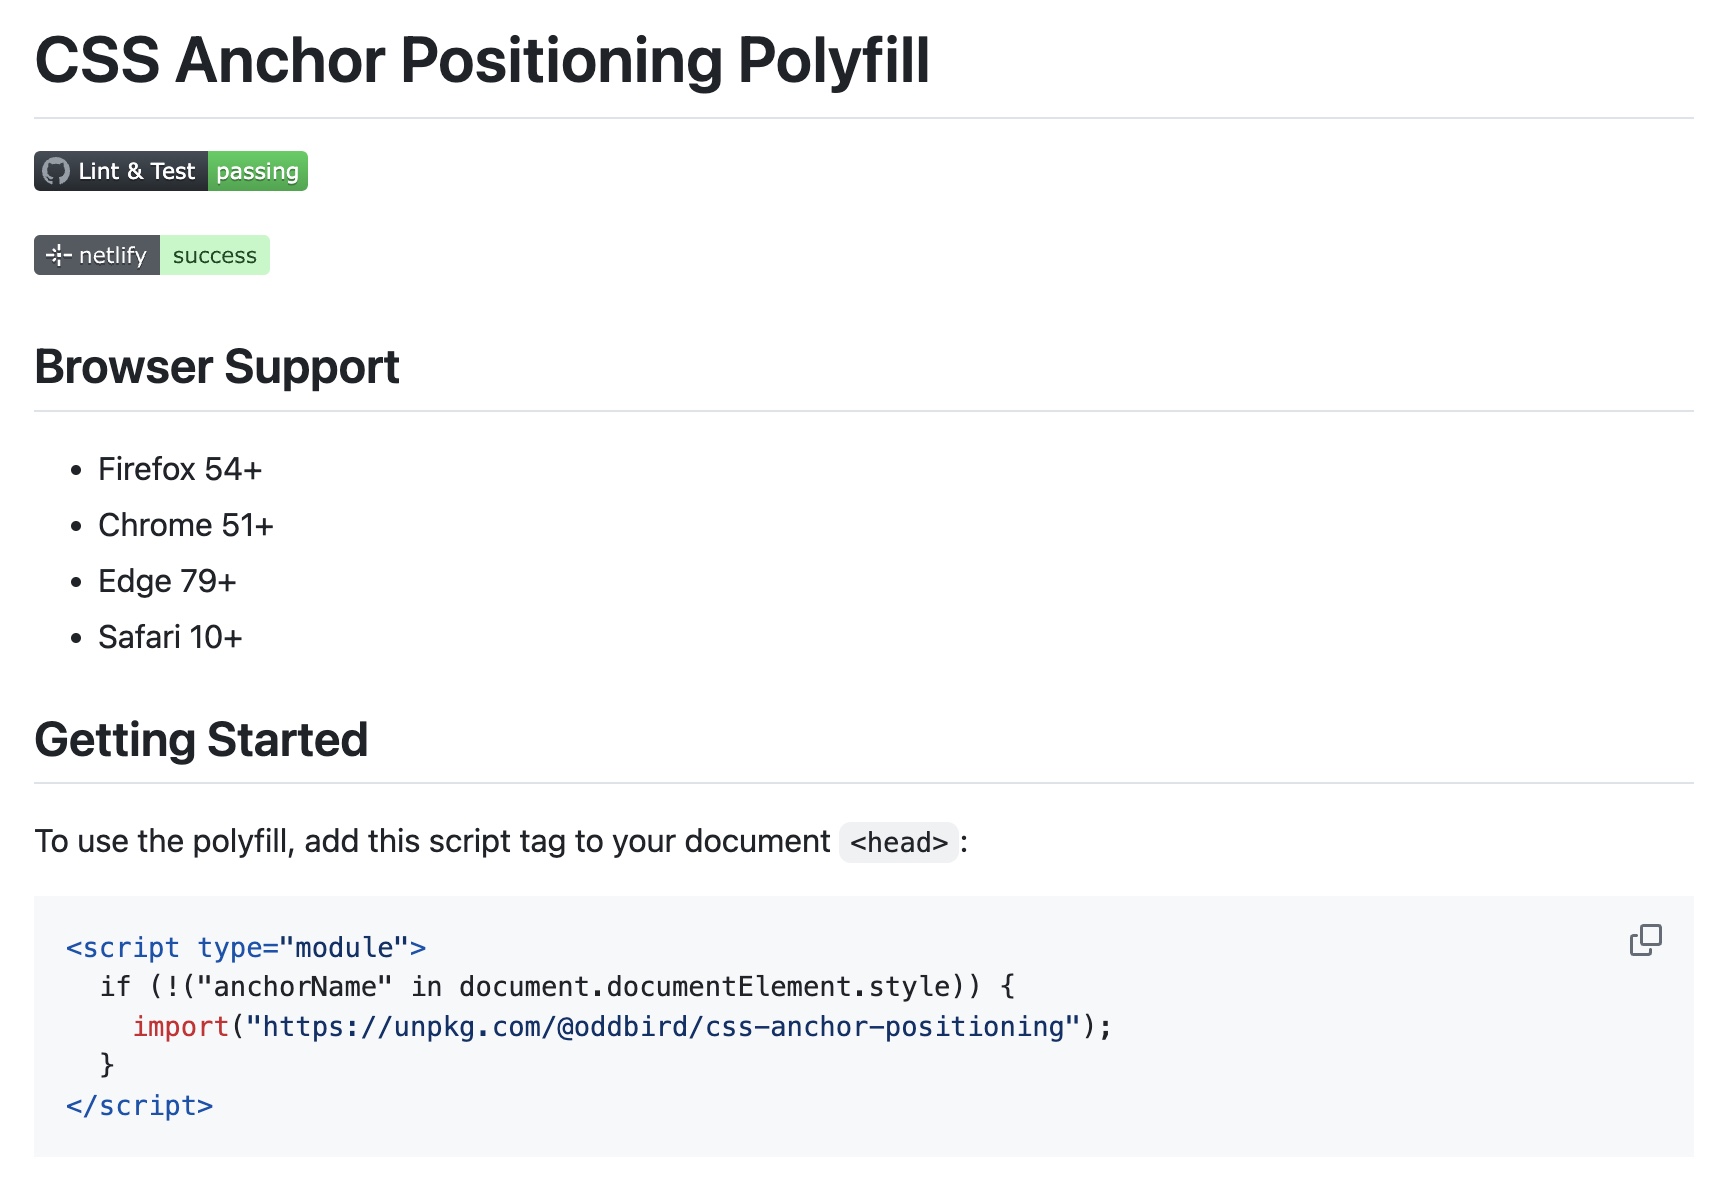Click the red "import" keyword

[x=181, y=1027]
